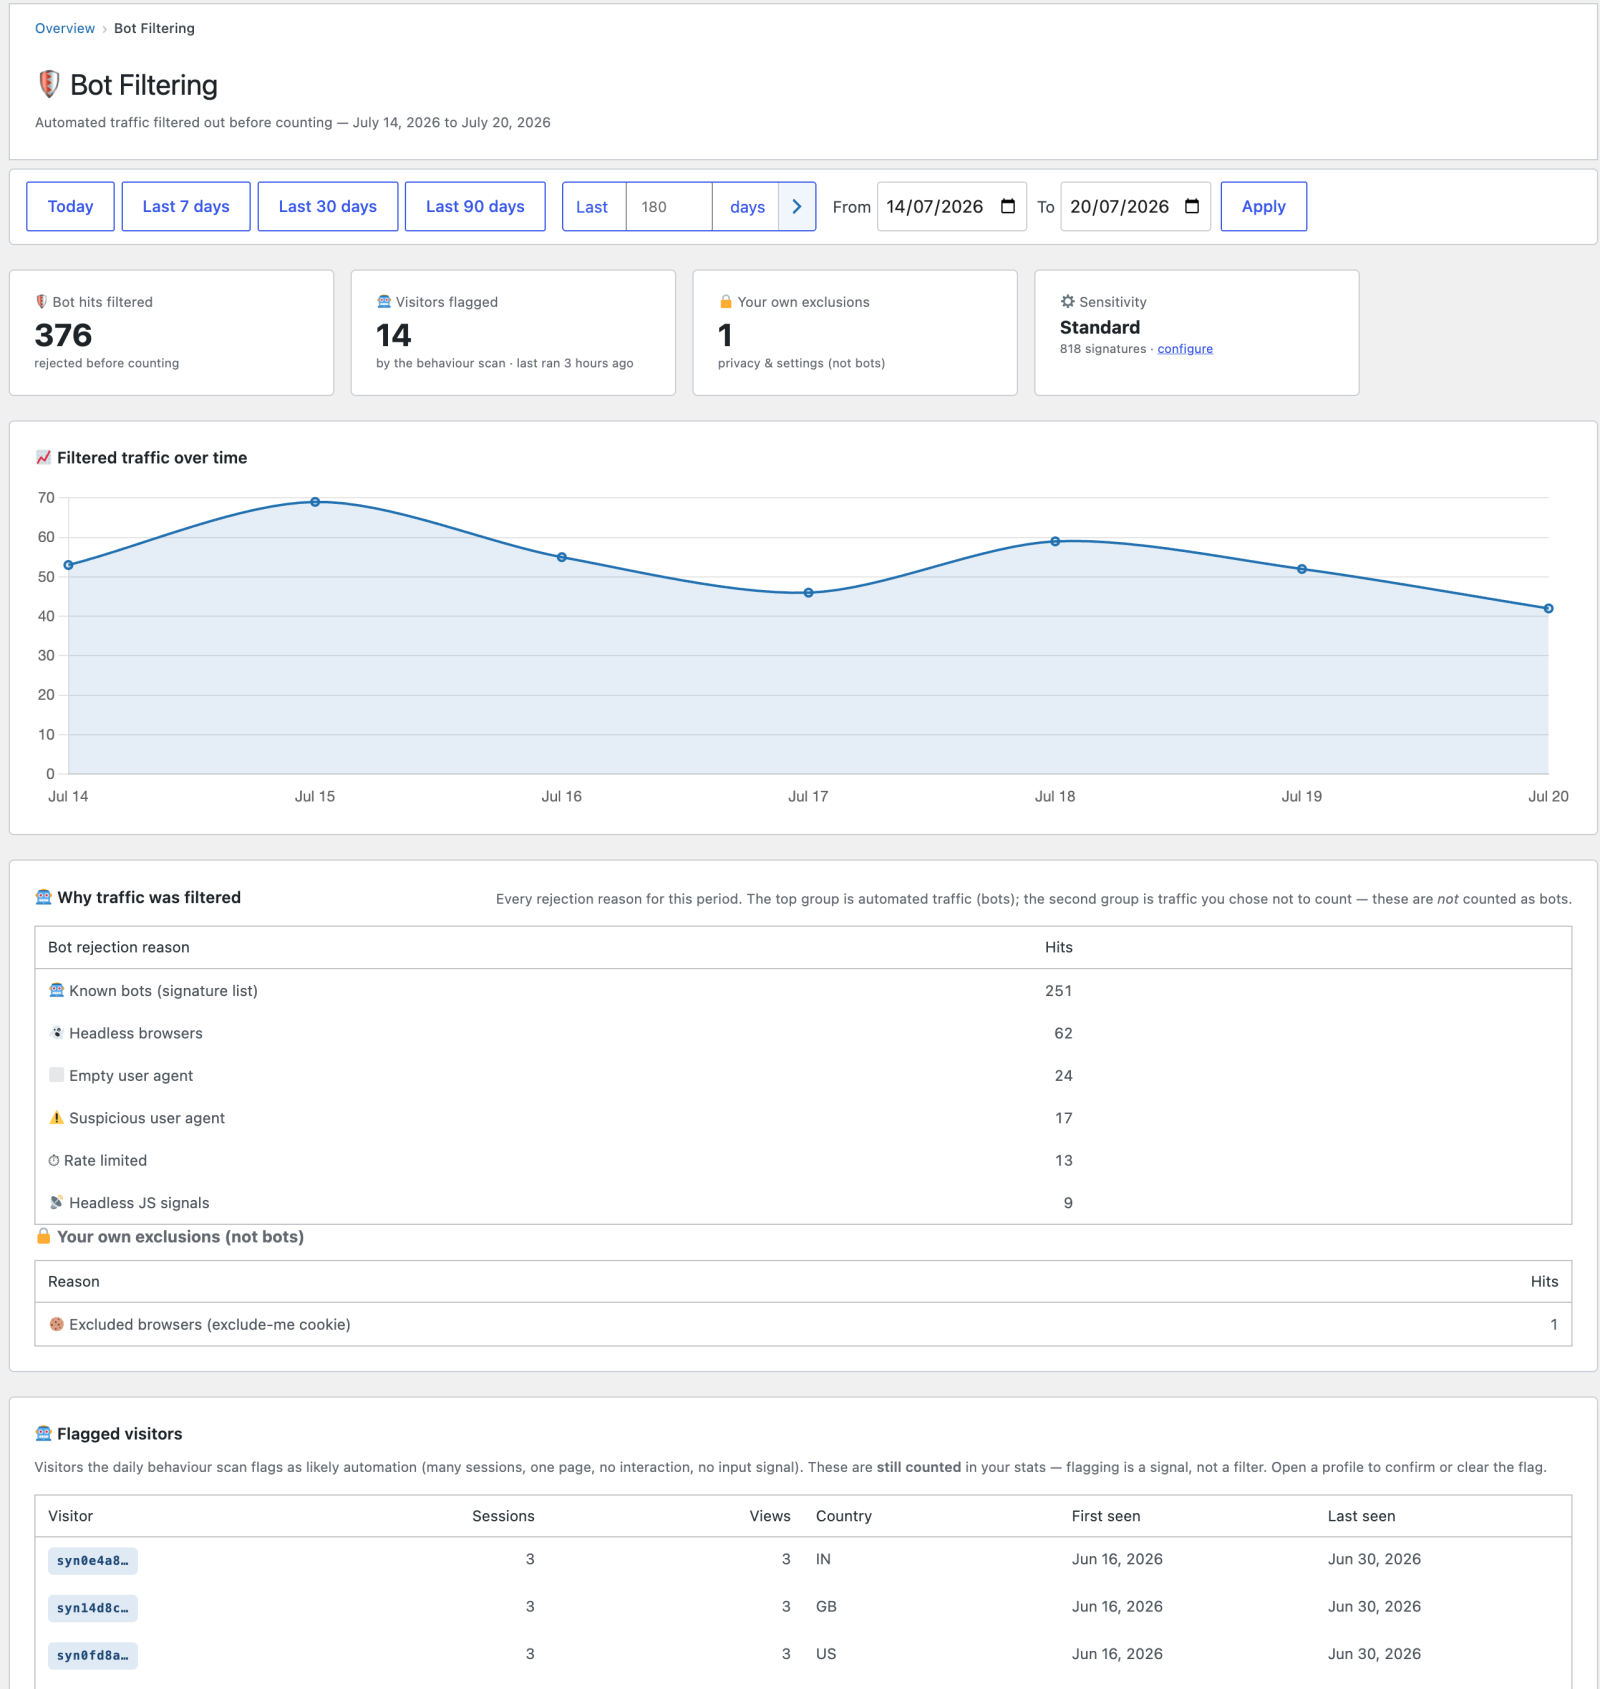Select the Last 90 days range
The width and height of the screenshot is (1600, 1689).
pos(475,206)
